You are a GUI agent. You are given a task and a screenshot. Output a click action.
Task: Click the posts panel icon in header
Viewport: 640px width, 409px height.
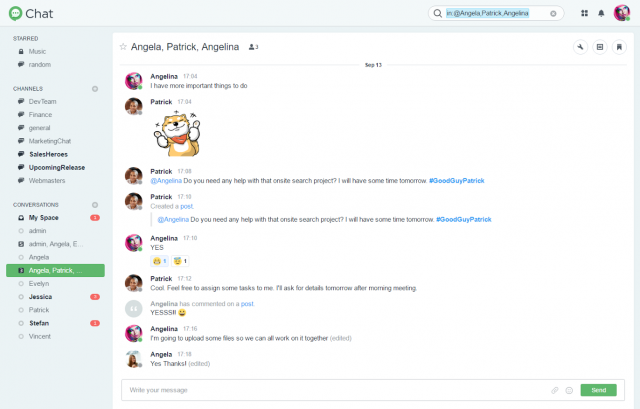599,47
